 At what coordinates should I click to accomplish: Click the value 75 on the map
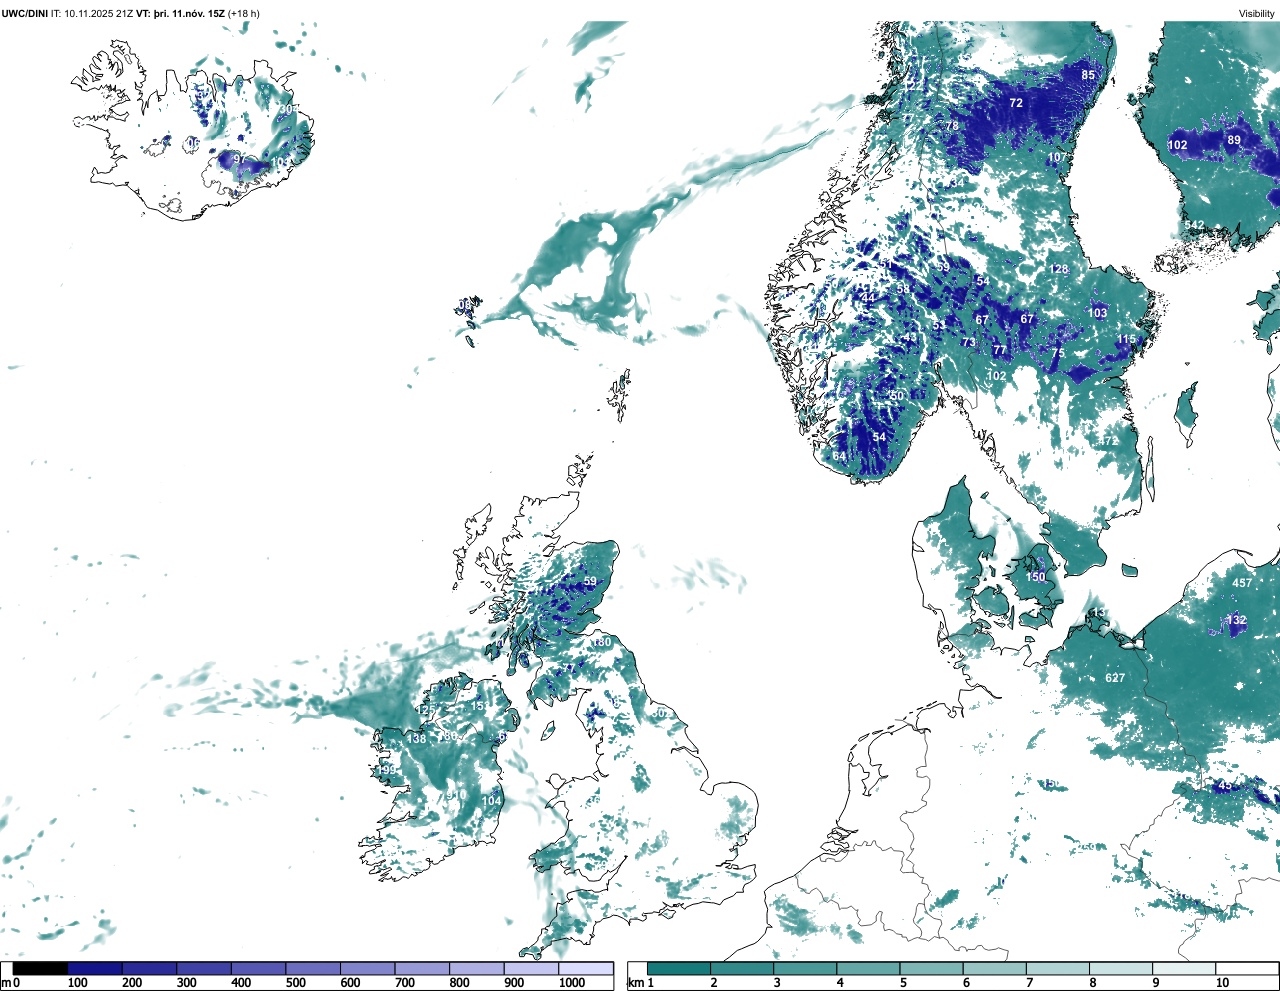pyautogui.click(x=1058, y=353)
